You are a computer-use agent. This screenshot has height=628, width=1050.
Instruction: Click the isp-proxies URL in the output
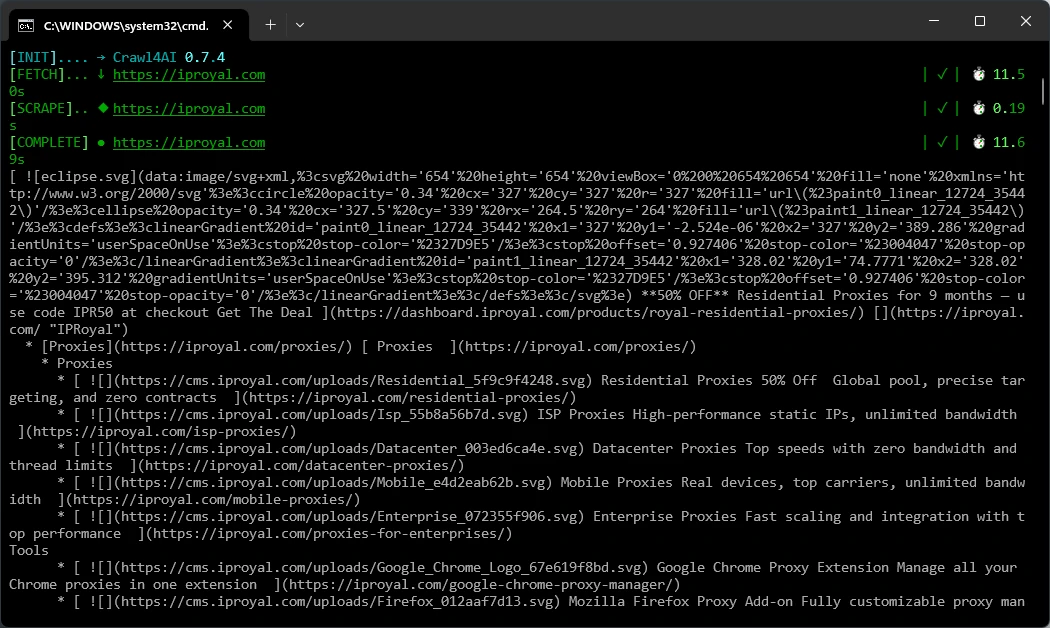click(160, 432)
